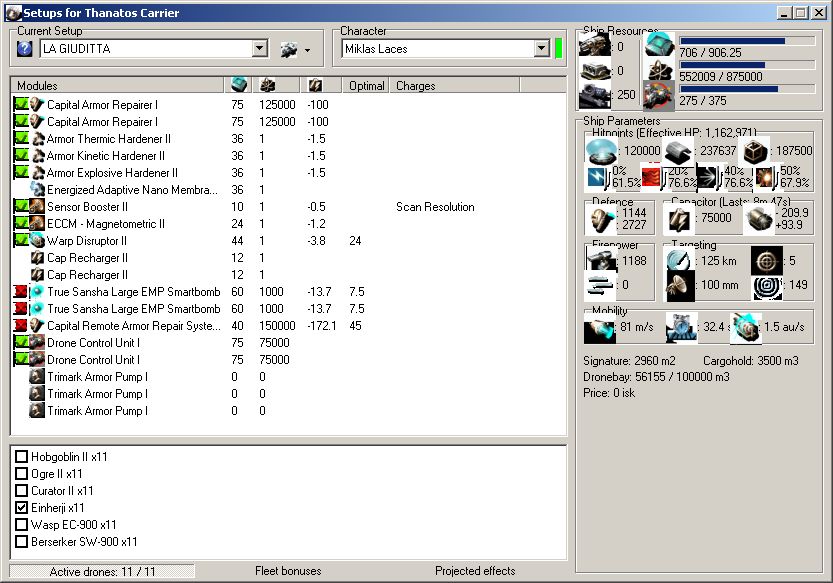Click the drone bandwidth progress bar
The width and height of the screenshot is (833, 583).
tap(747, 89)
